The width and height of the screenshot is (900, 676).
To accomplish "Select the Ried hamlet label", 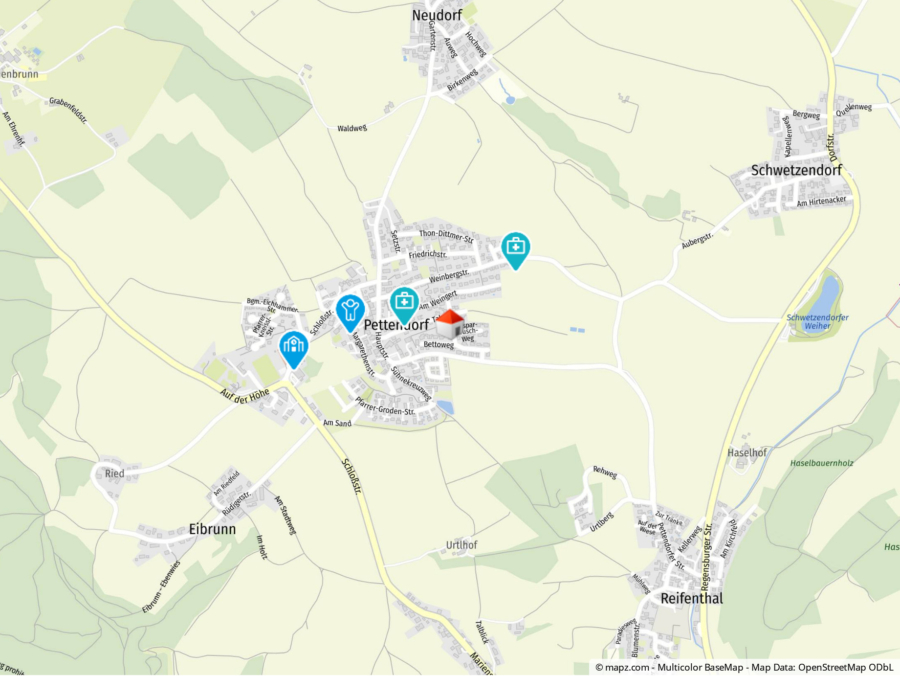I will tap(115, 473).
